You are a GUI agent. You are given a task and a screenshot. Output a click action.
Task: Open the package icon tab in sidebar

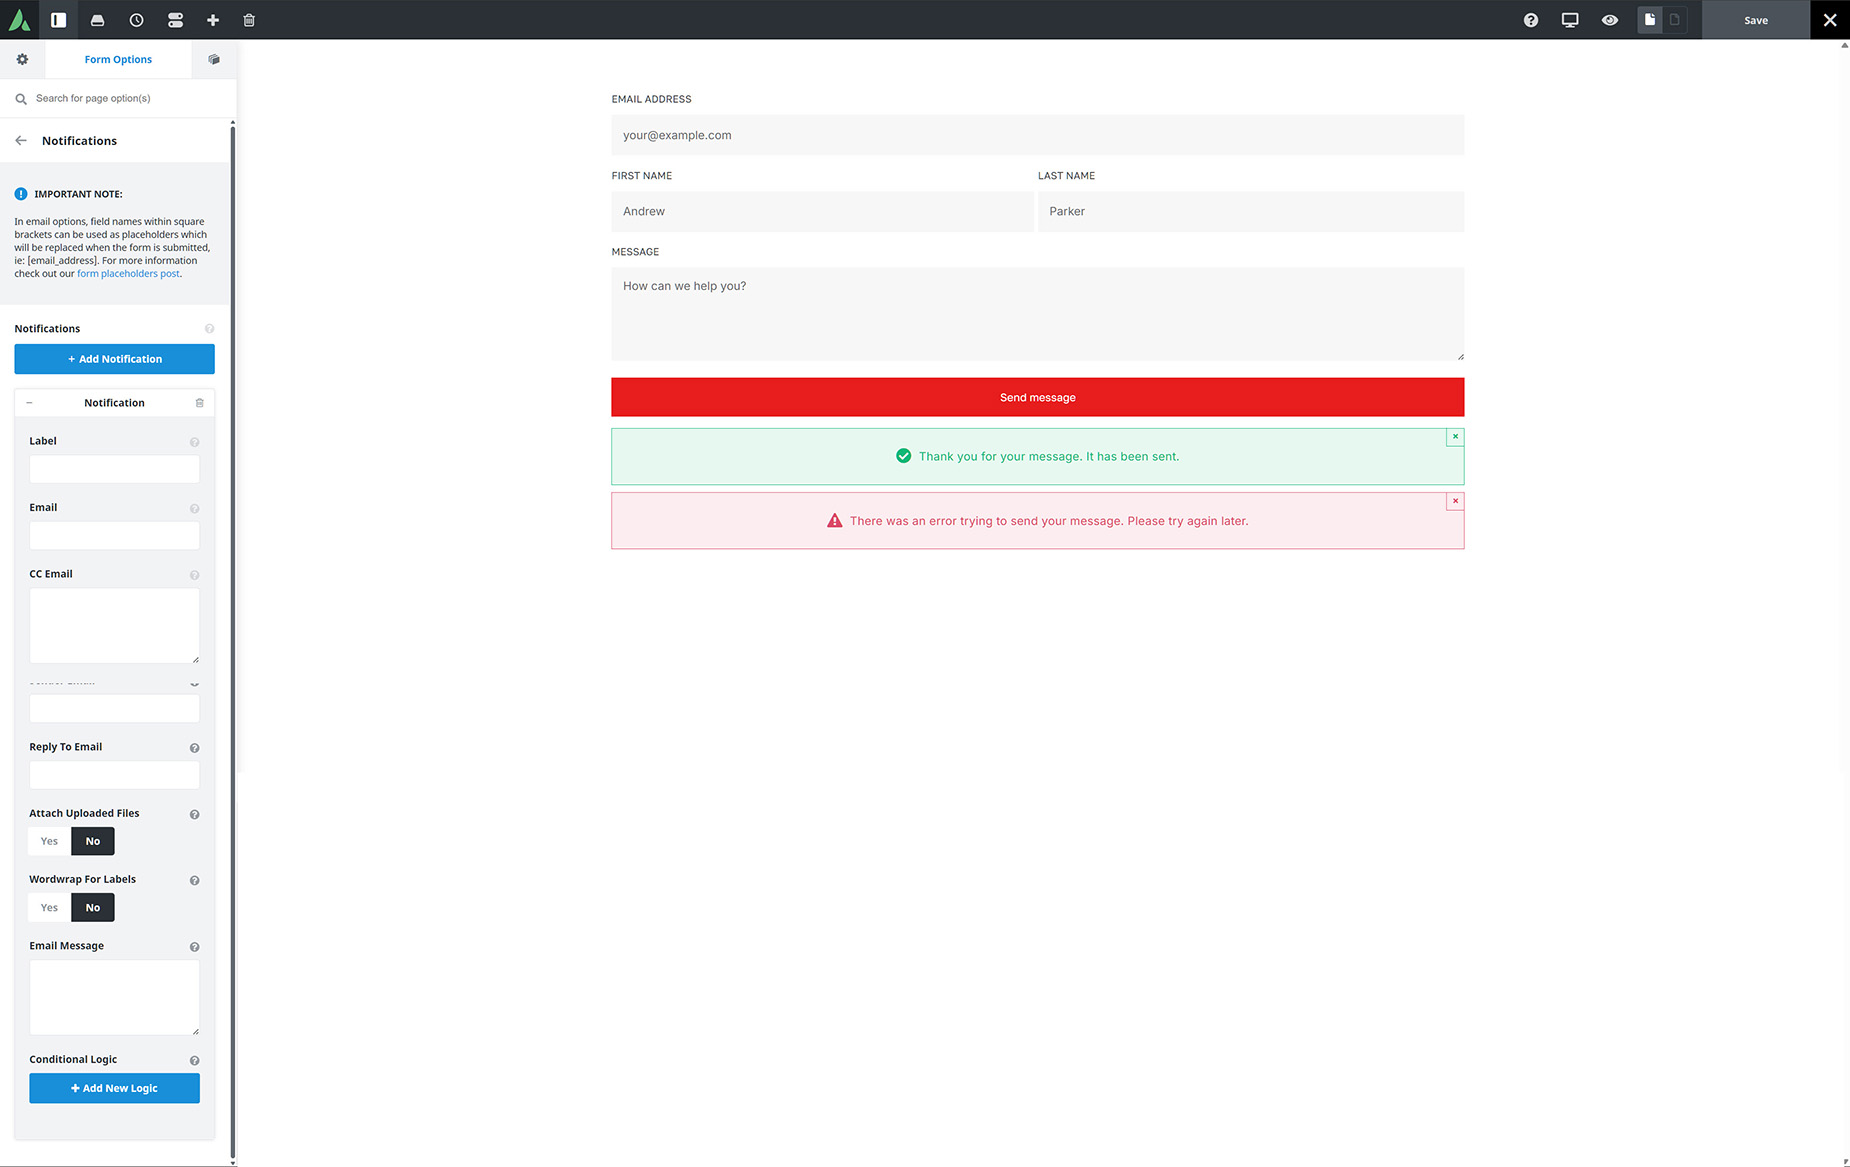(x=214, y=59)
